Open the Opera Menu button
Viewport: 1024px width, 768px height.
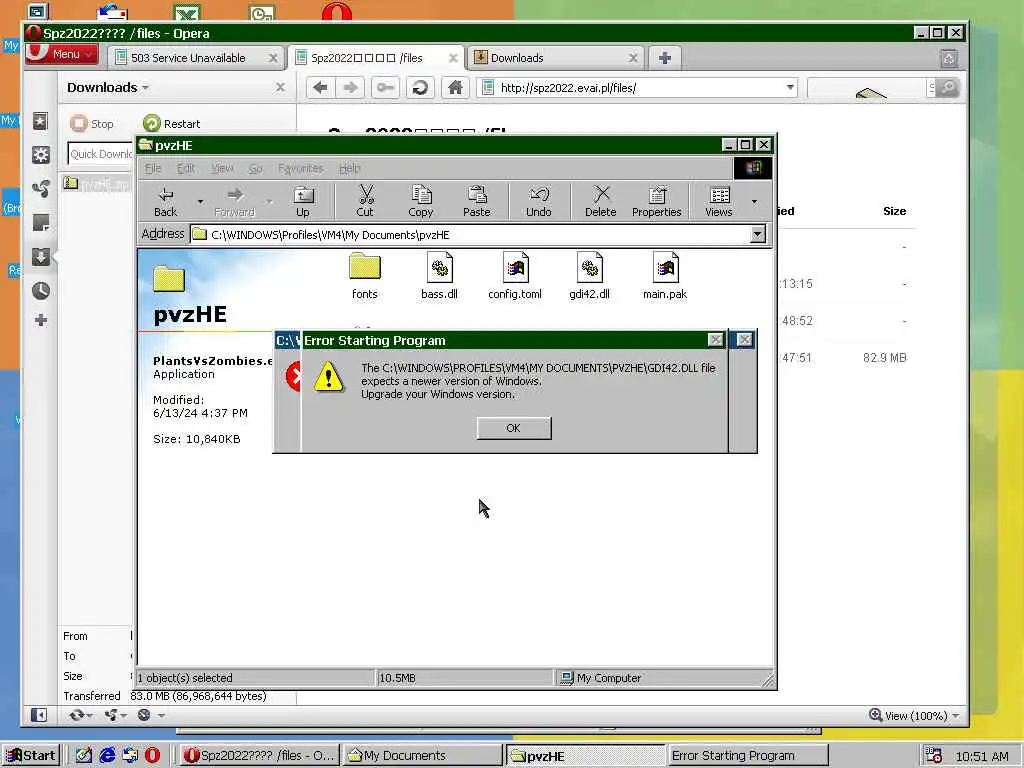[x=61, y=54]
